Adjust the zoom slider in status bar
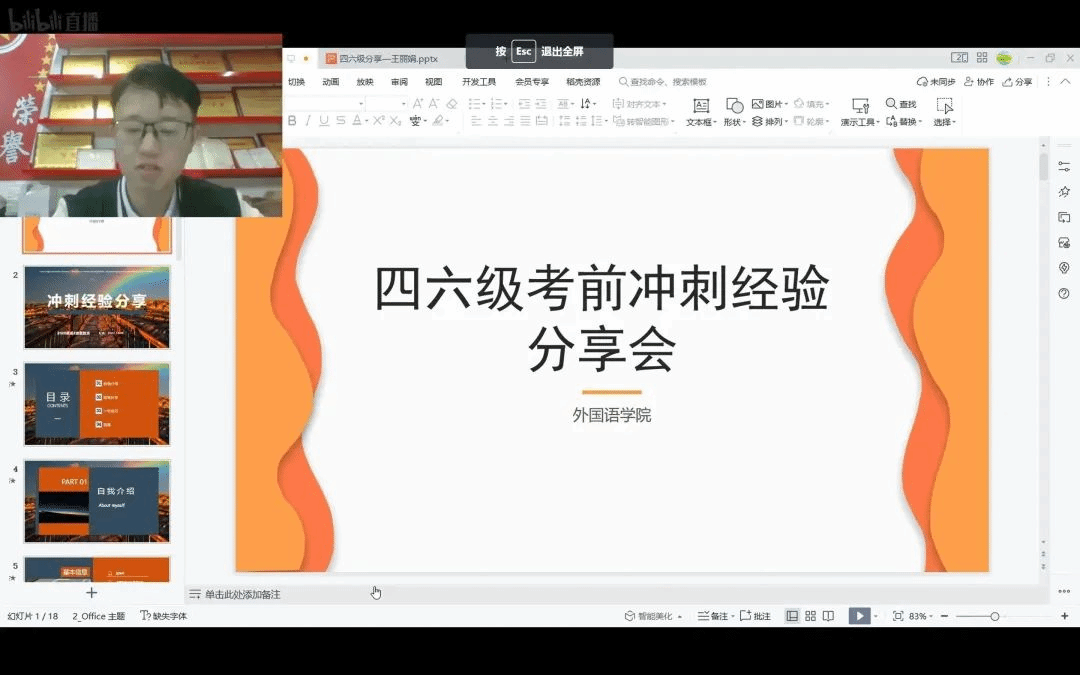The width and height of the screenshot is (1080, 675). 994,616
